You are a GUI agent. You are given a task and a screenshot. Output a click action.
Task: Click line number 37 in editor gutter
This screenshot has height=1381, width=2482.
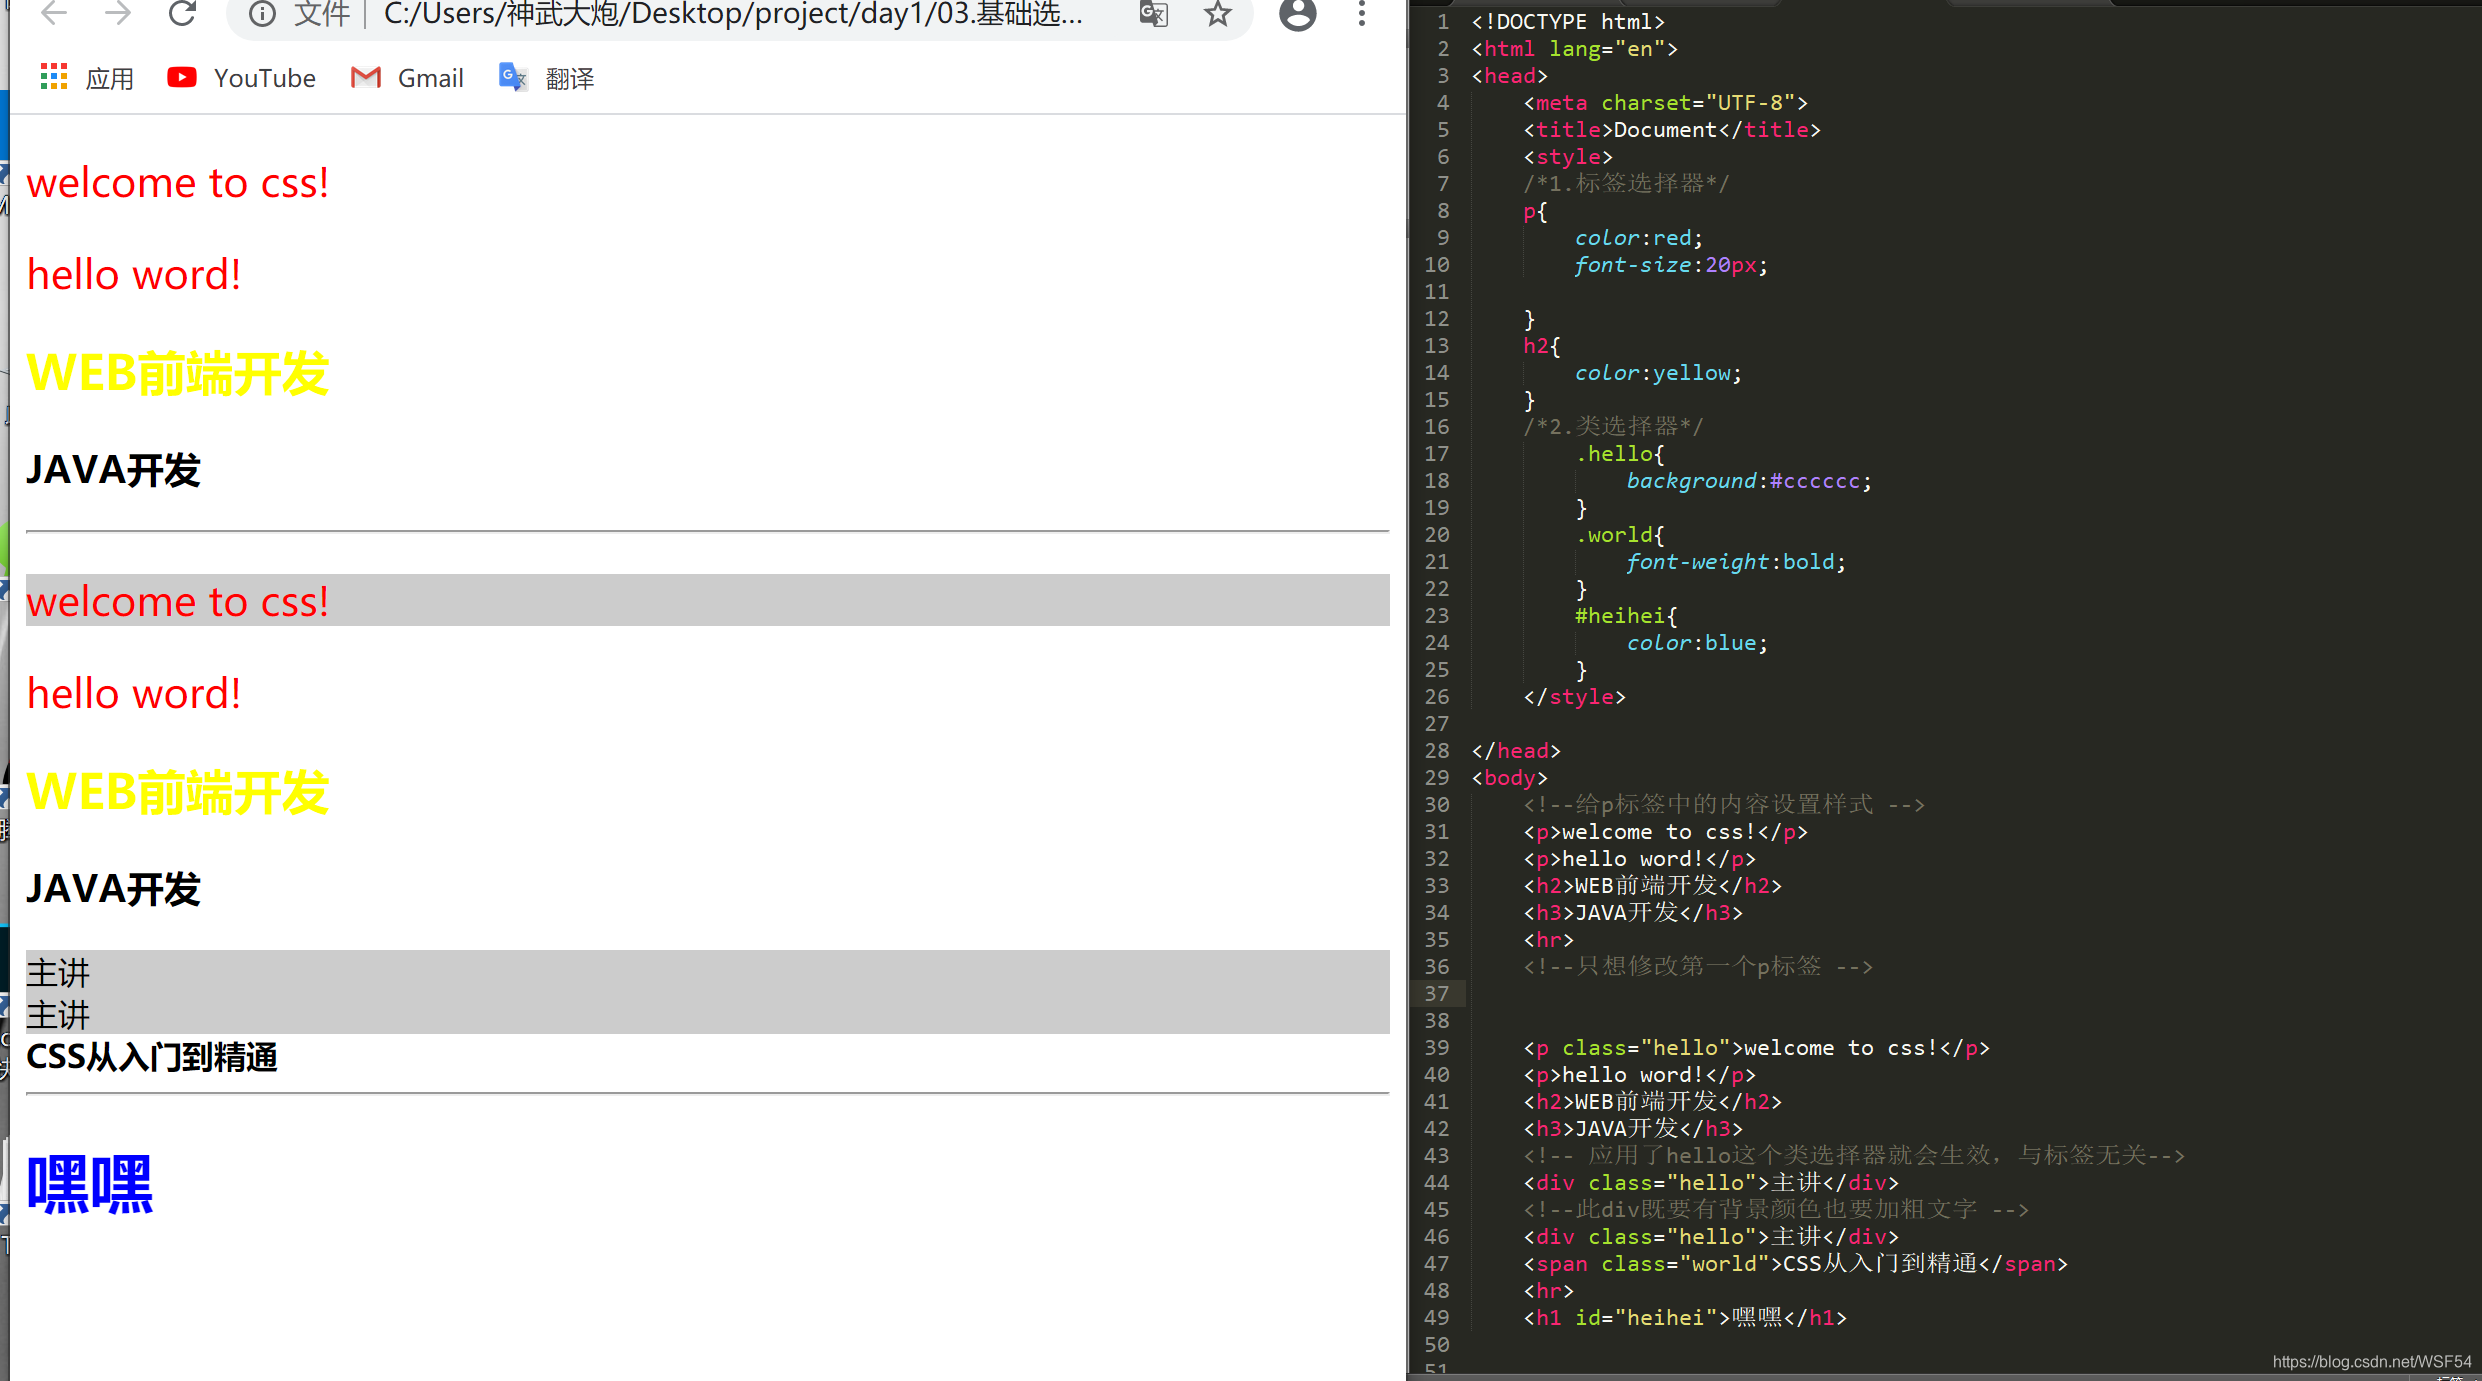[1436, 994]
